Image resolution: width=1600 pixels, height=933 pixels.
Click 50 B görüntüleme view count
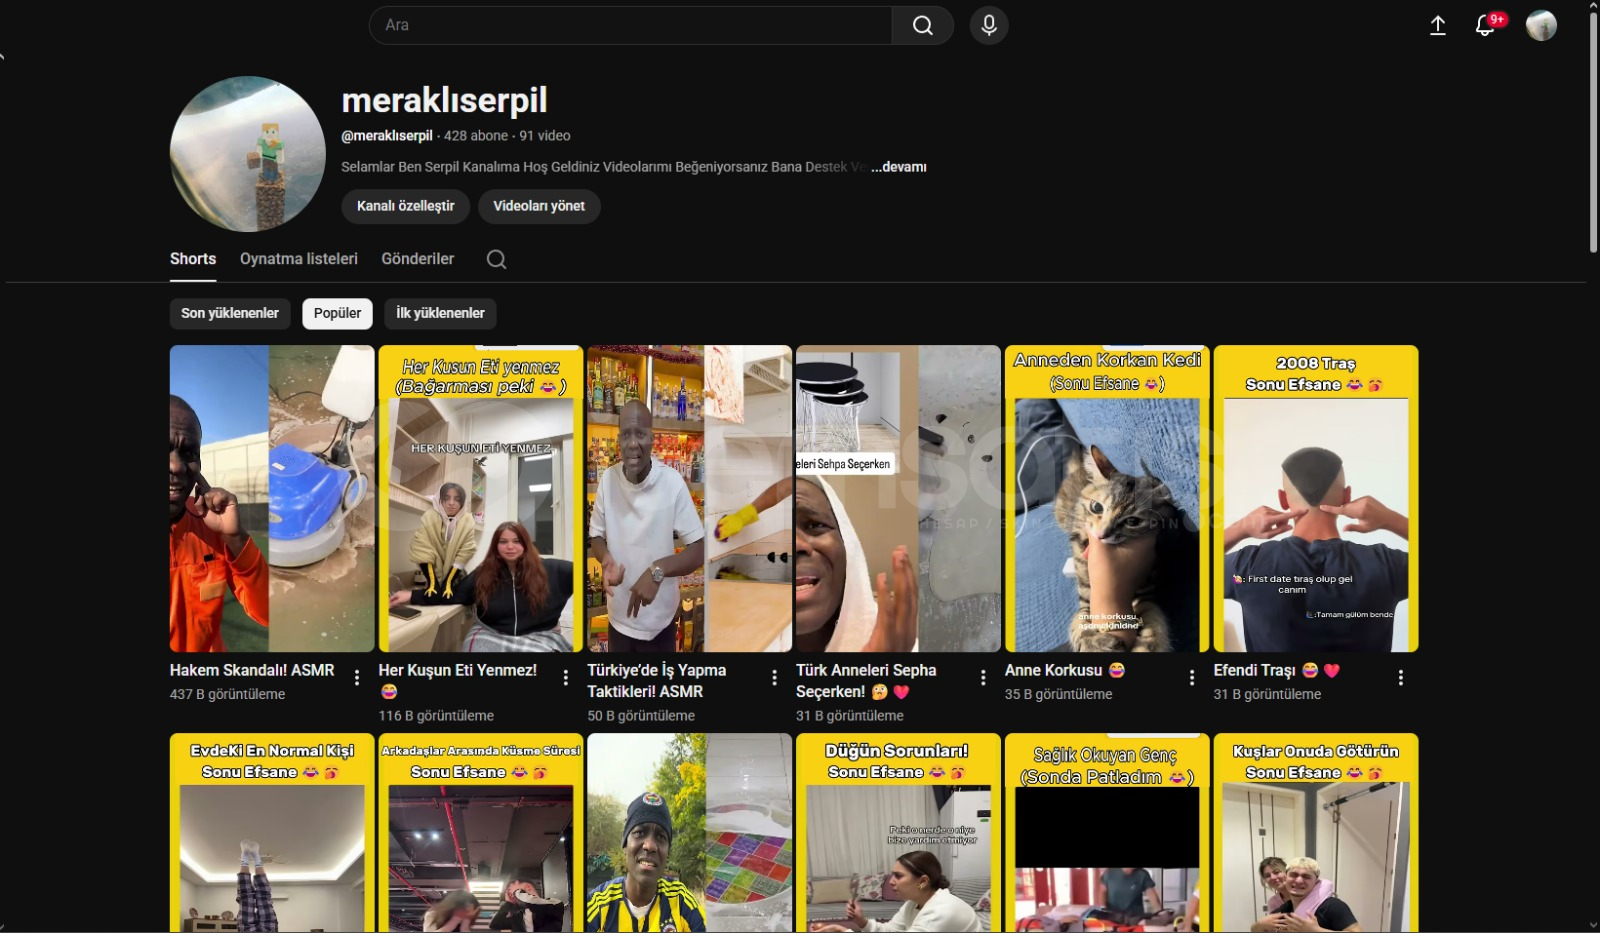(641, 716)
